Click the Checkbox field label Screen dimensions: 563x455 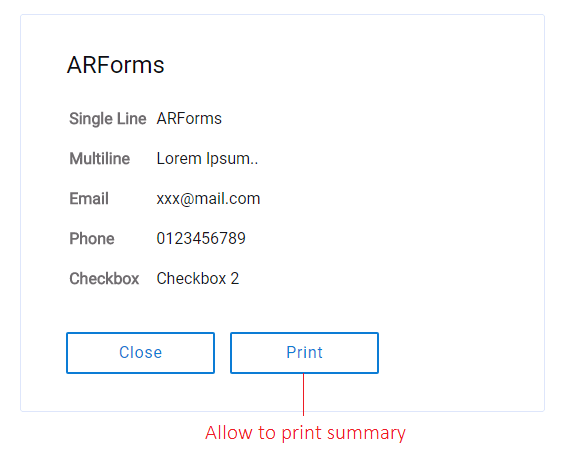pyautogui.click(x=104, y=279)
